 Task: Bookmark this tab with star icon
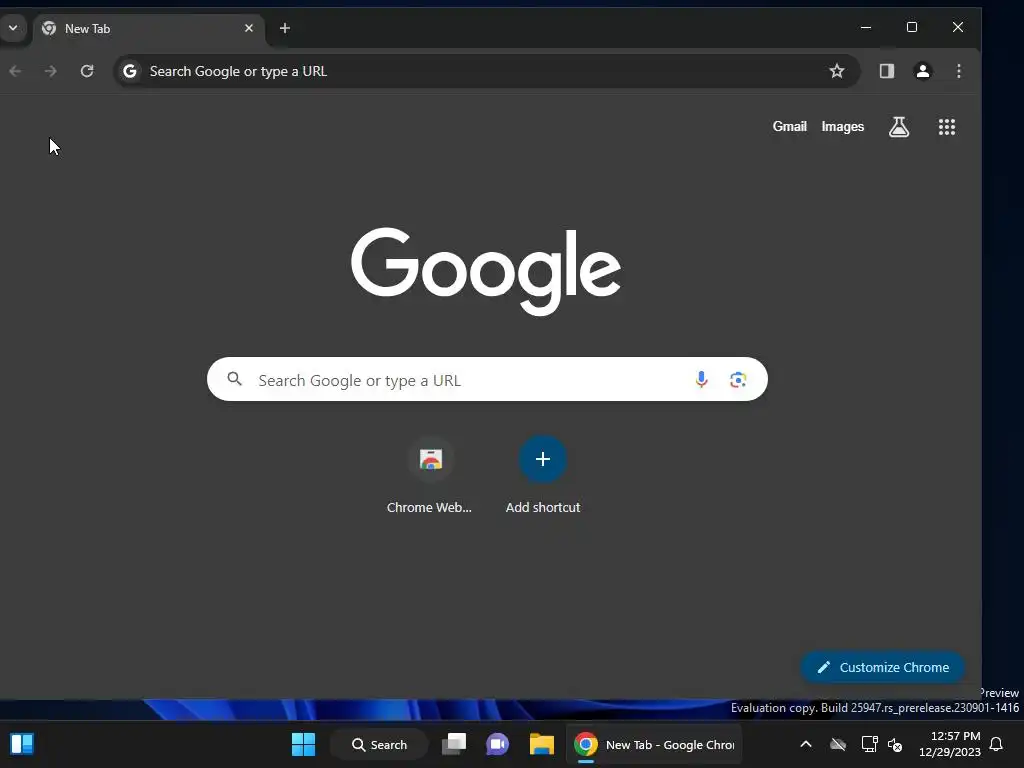click(x=837, y=71)
